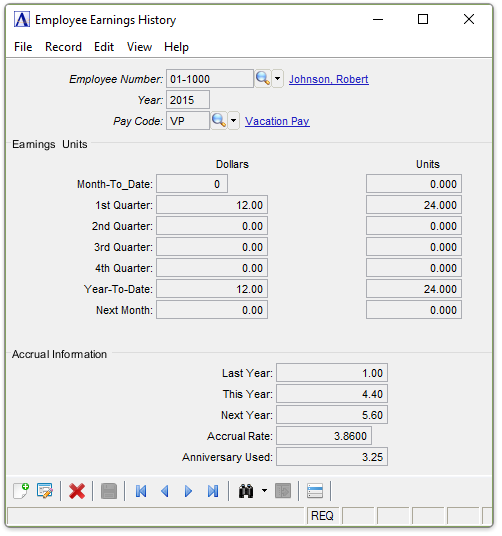
Task: Open the Record menu
Action: pos(63,47)
